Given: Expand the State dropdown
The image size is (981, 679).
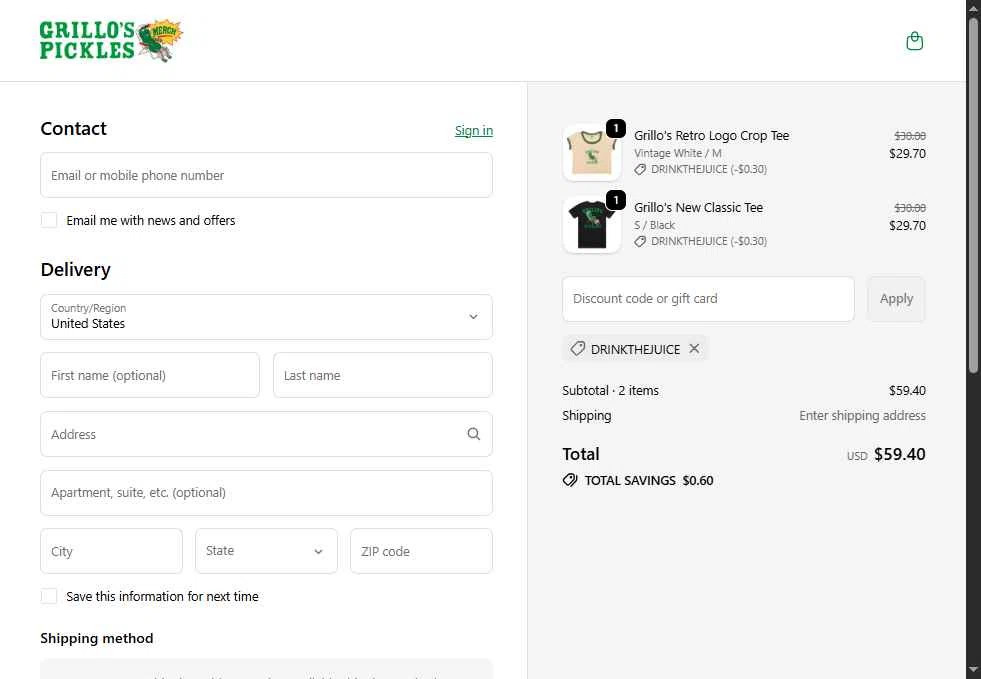Looking at the screenshot, I should (x=267, y=551).
